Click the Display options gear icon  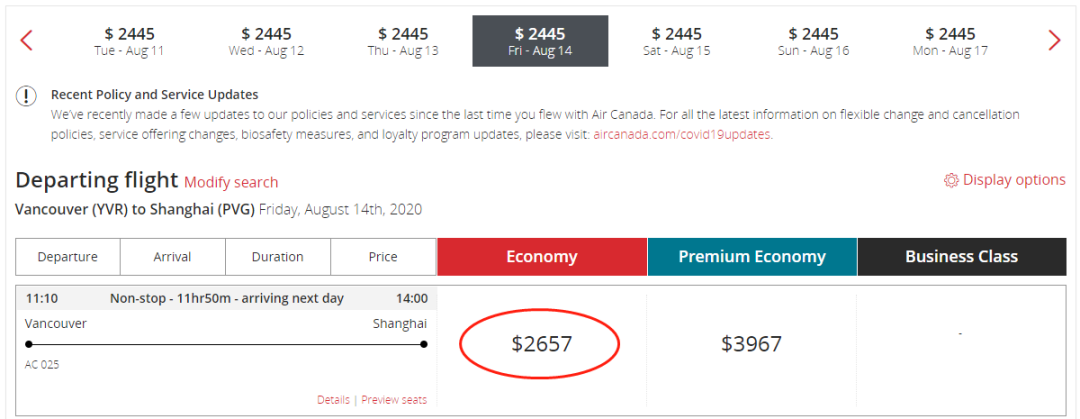point(951,180)
